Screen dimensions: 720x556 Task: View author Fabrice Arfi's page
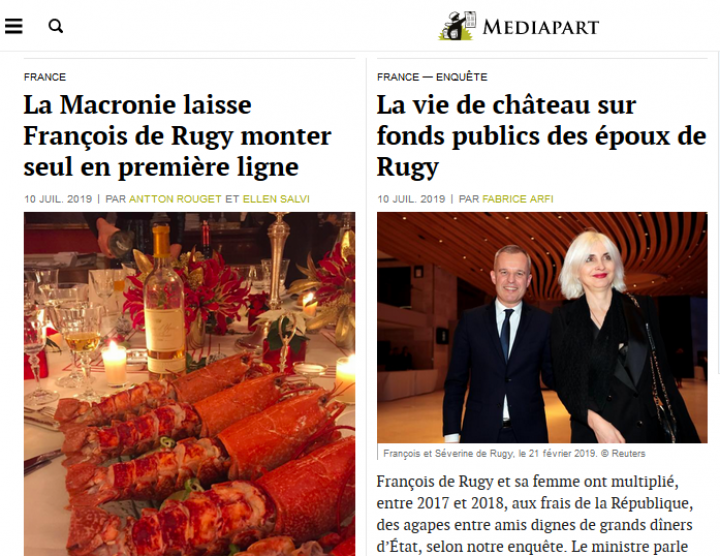tap(518, 199)
